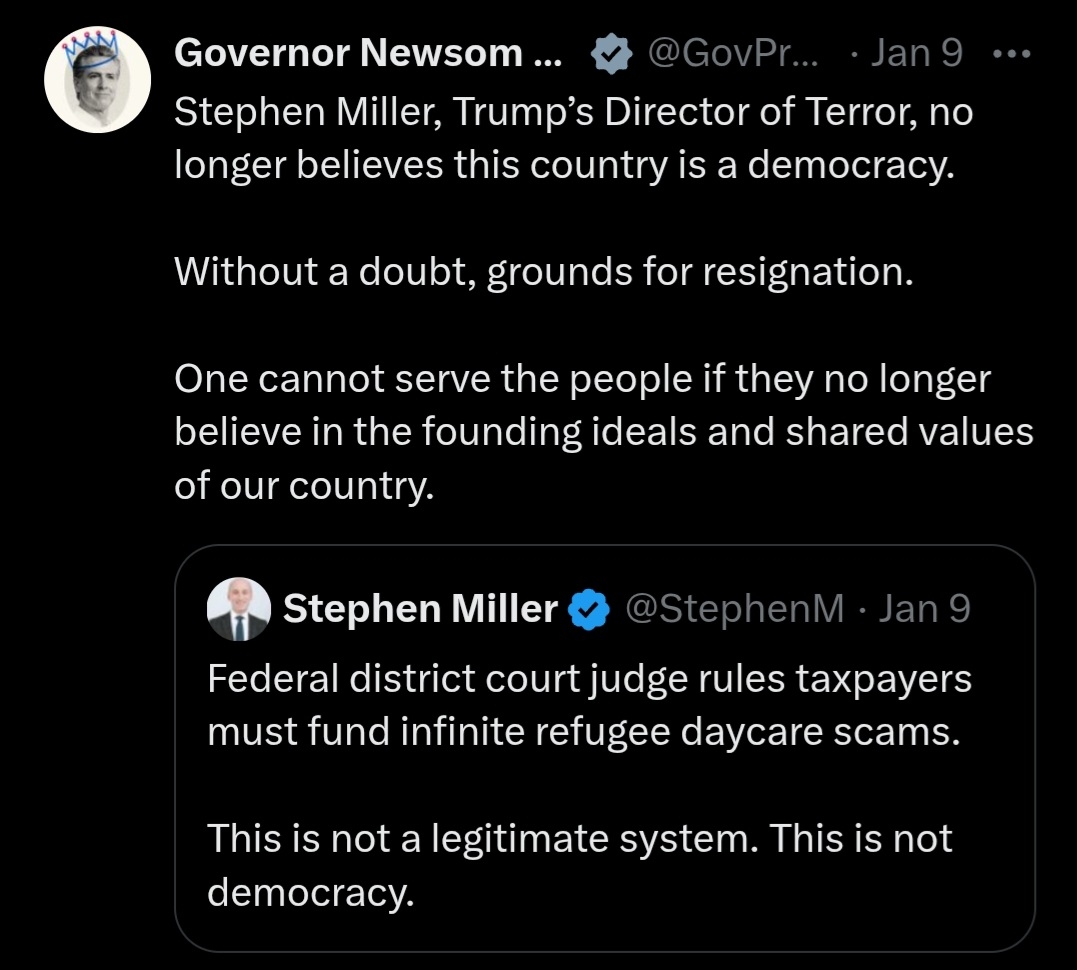Image resolution: width=1077 pixels, height=970 pixels.
Task: Click Stephen Miller's blue verified checkmark
Action: tap(590, 608)
